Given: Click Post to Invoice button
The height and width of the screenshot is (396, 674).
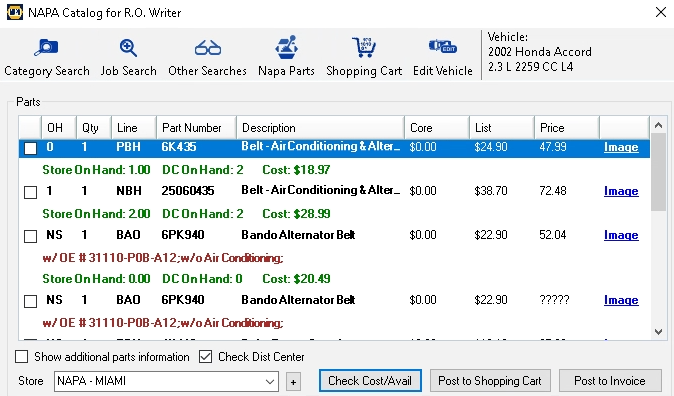Looking at the screenshot, I should click(x=610, y=381).
